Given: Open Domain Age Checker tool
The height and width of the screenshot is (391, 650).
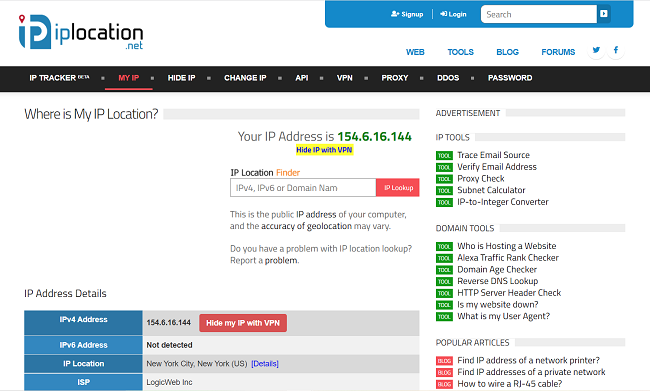Looking at the screenshot, I should (x=497, y=270).
